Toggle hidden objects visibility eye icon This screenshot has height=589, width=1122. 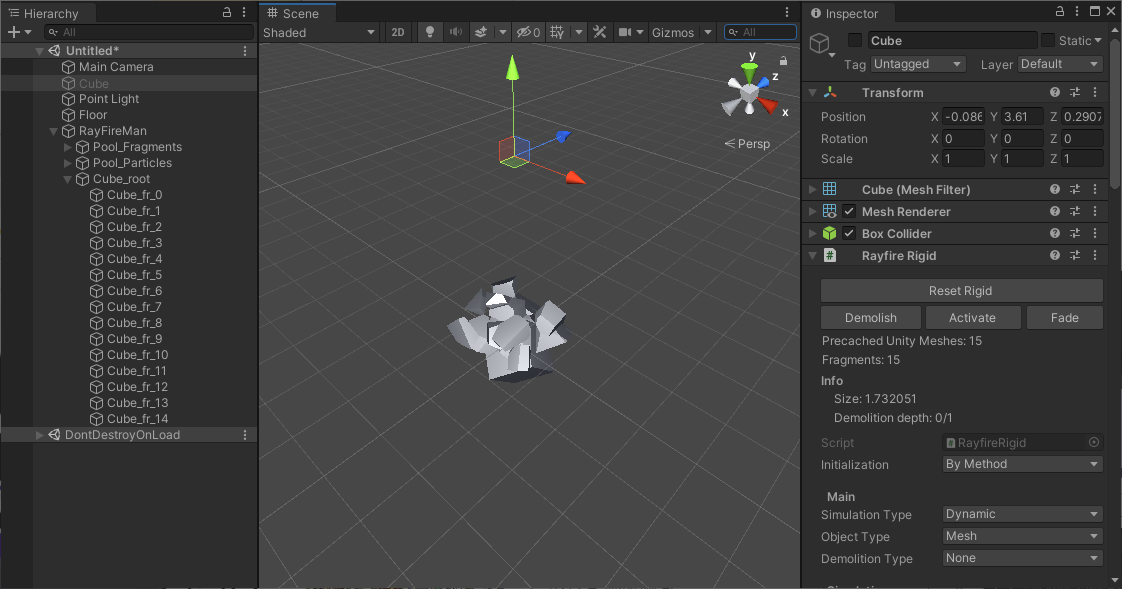coord(528,32)
